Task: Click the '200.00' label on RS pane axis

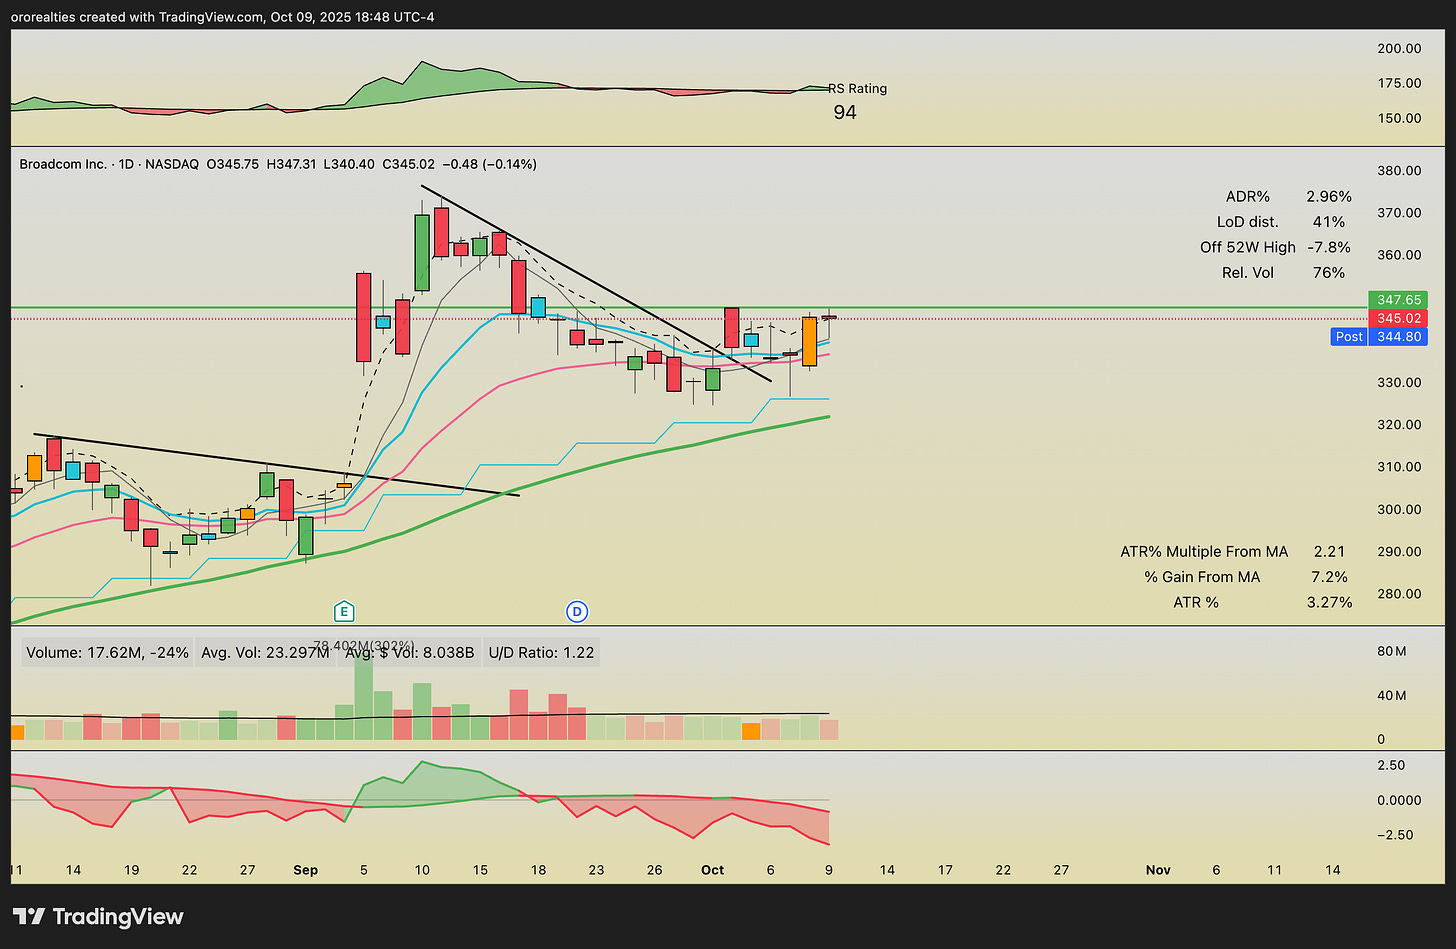Action: pos(1400,48)
